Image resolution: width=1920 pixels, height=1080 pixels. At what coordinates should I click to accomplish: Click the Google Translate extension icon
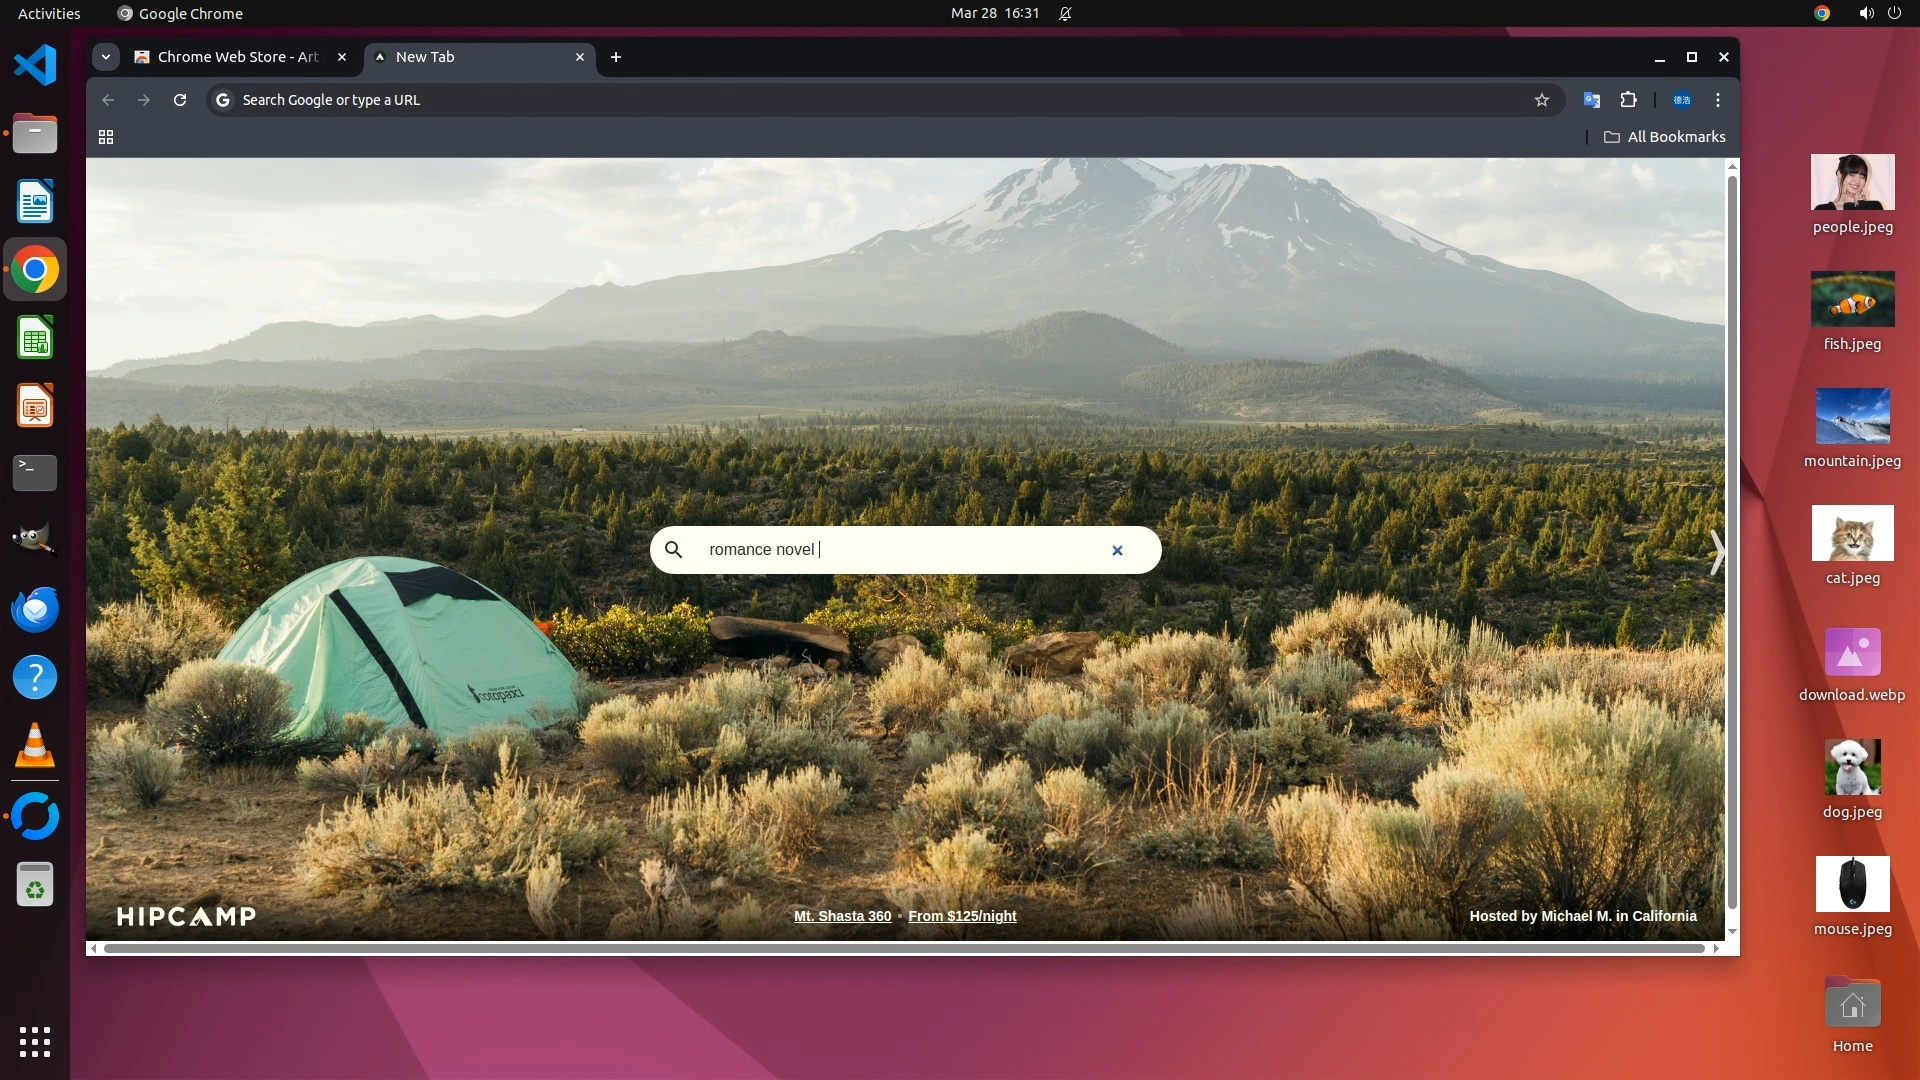pyautogui.click(x=1591, y=100)
